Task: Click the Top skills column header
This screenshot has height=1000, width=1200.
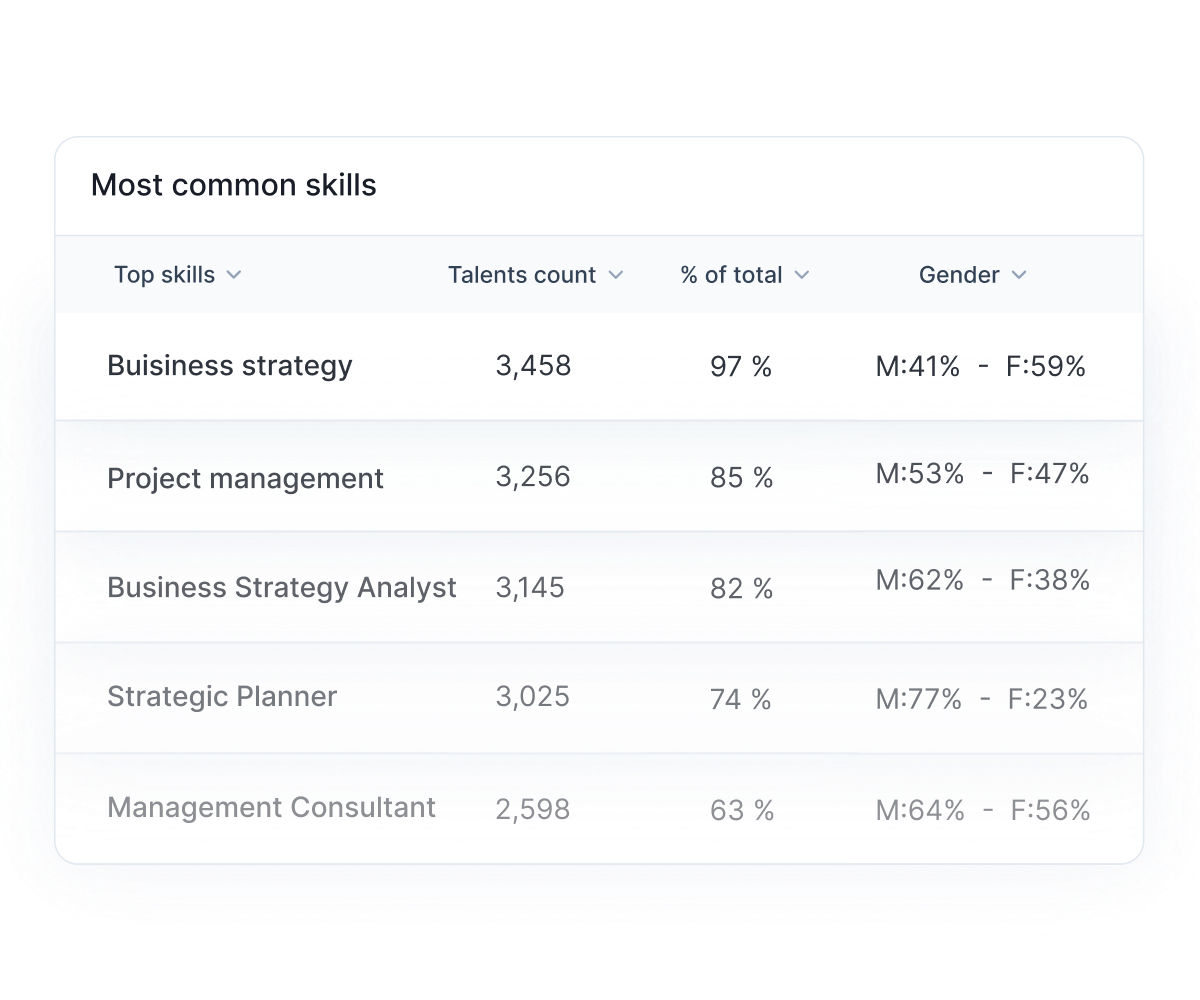Action: [x=164, y=275]
